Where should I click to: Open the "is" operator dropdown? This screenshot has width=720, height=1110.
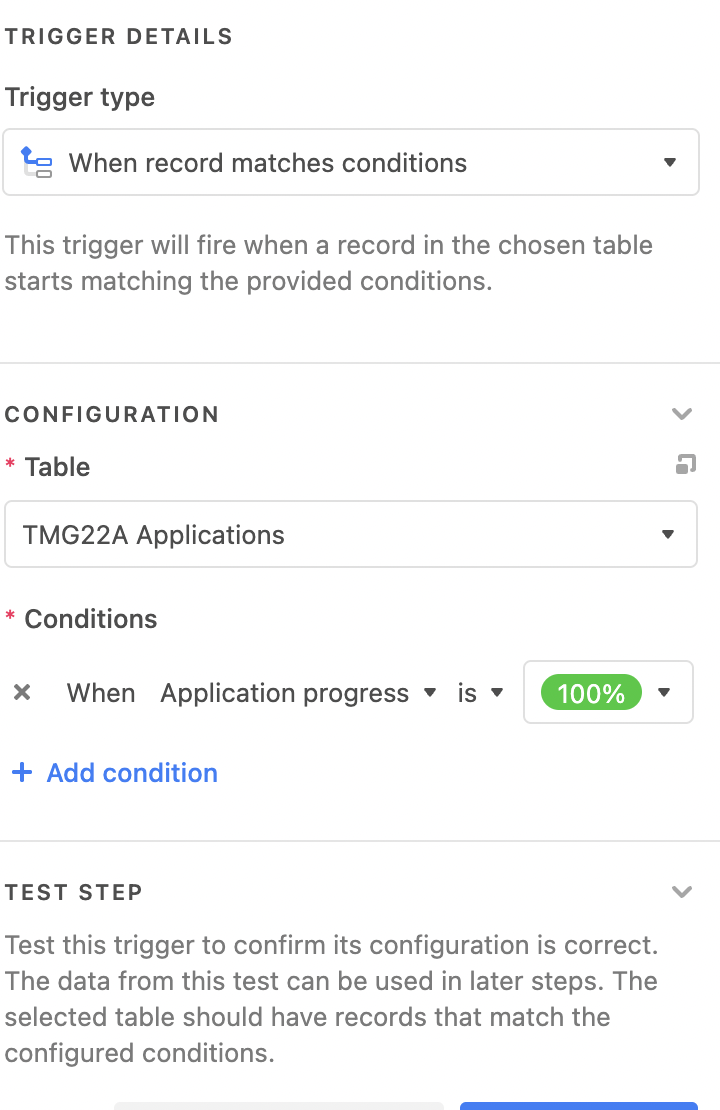[x=480, y=692]
